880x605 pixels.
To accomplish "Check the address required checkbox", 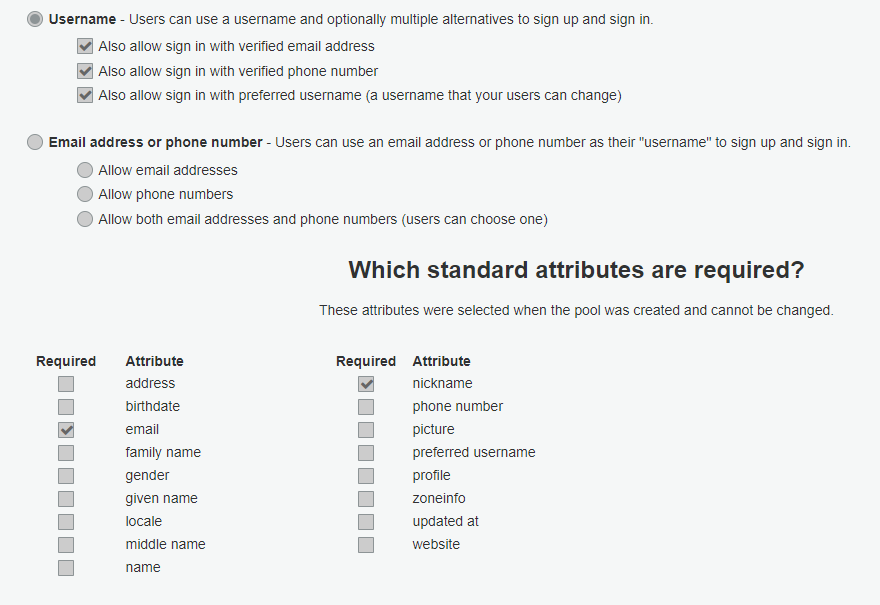I will pos(66,384).
